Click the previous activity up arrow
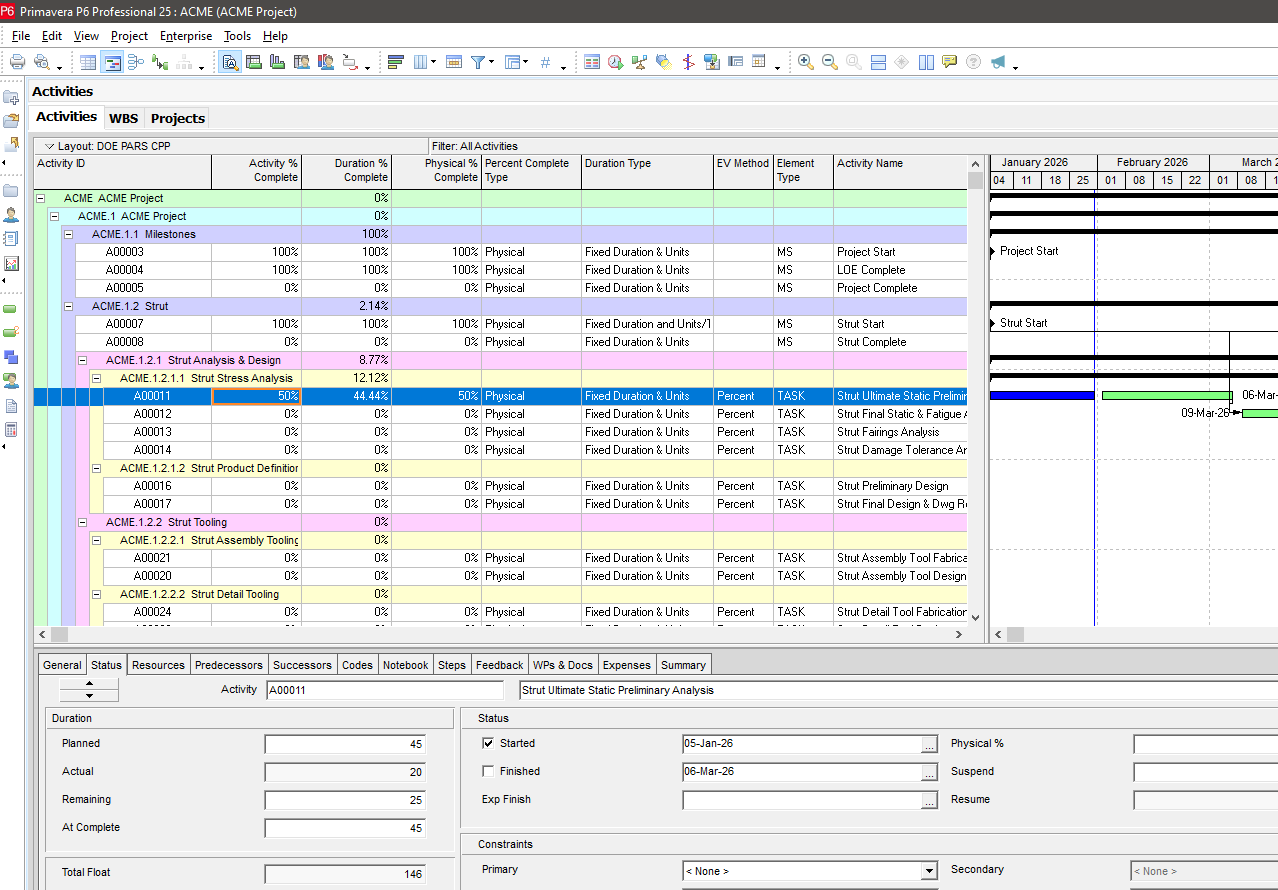The width and height of the screenshot is (1278, 890). point(89,684)
